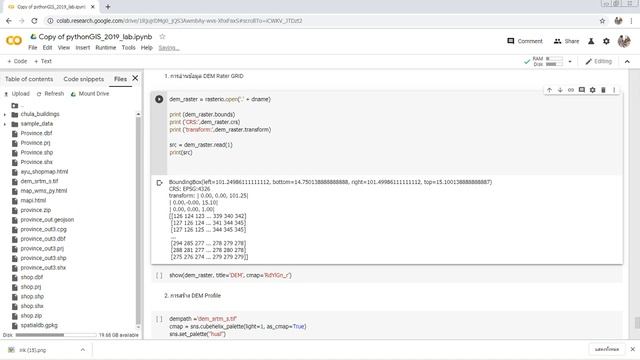Run the dempath code cell
Screen dimensions: 640x360
pyautogui.click(x=159, y=319)
